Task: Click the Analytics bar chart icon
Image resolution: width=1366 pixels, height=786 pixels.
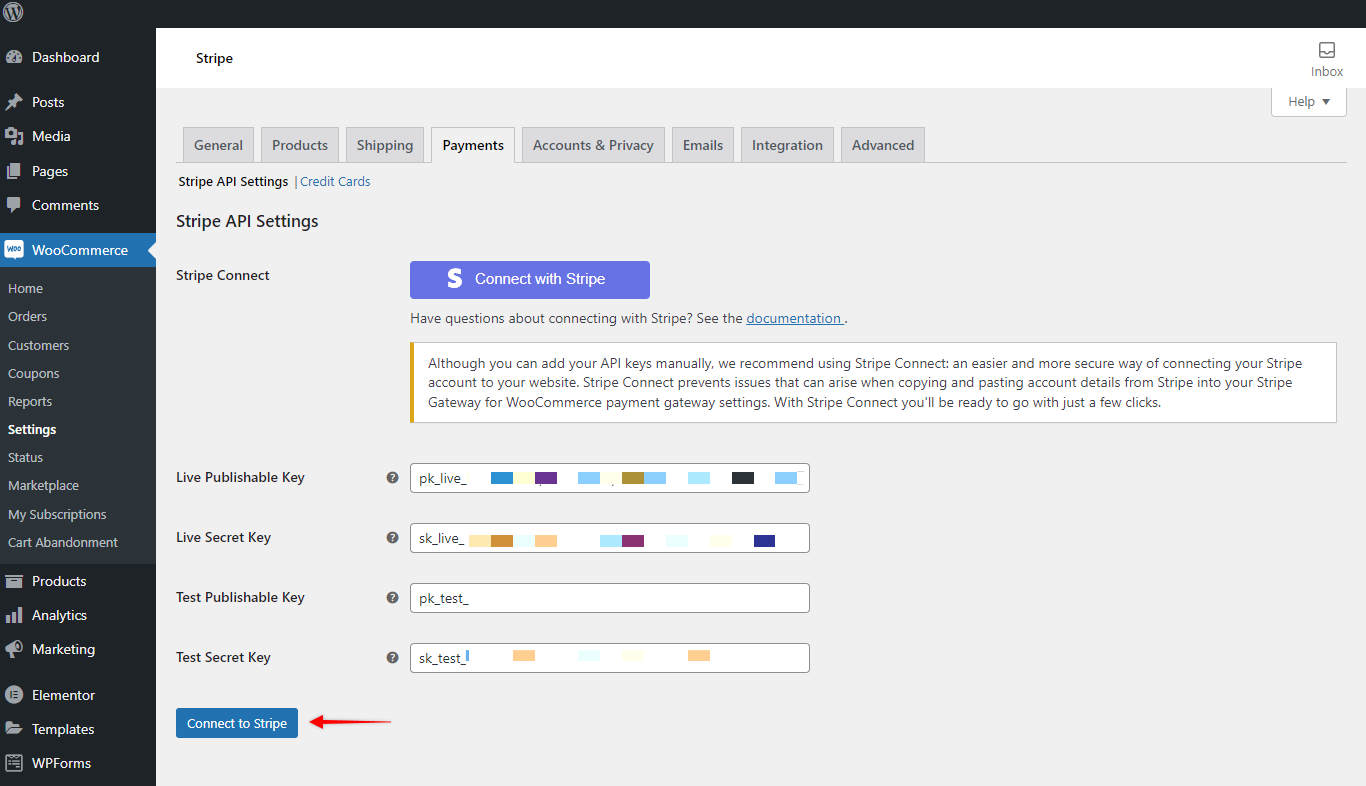Action: pos(14,615)
